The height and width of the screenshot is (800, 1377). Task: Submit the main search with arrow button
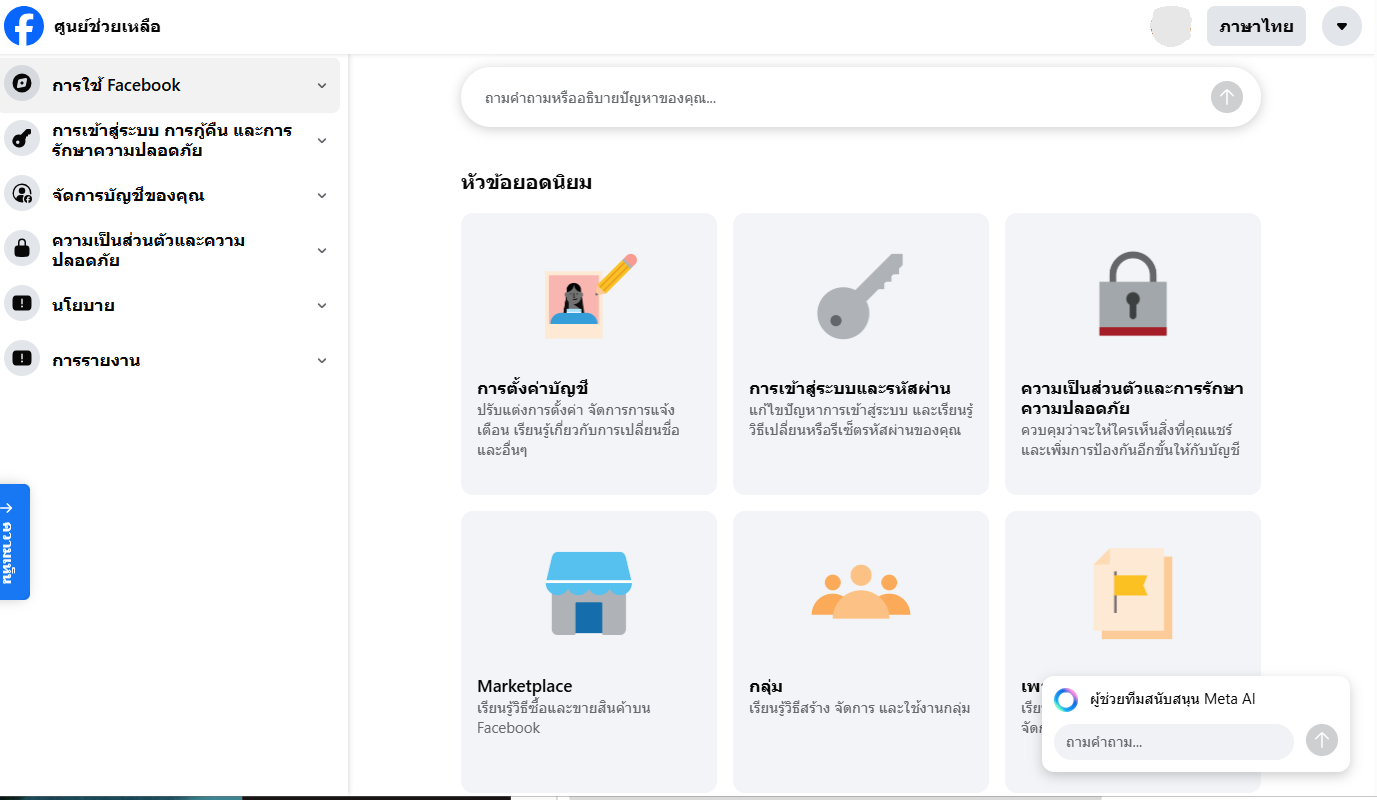[1226, 97]
